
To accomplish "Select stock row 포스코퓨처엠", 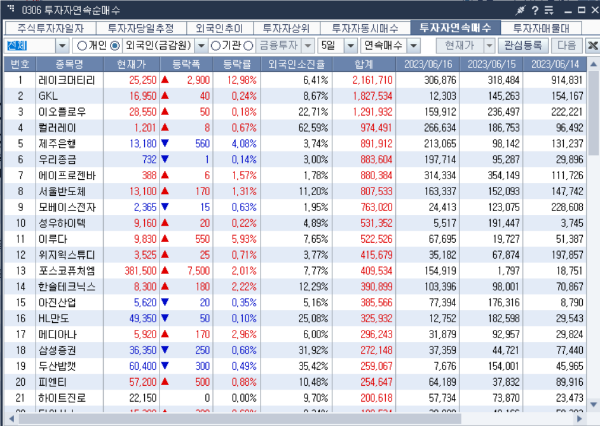I will tap(295, 271).
